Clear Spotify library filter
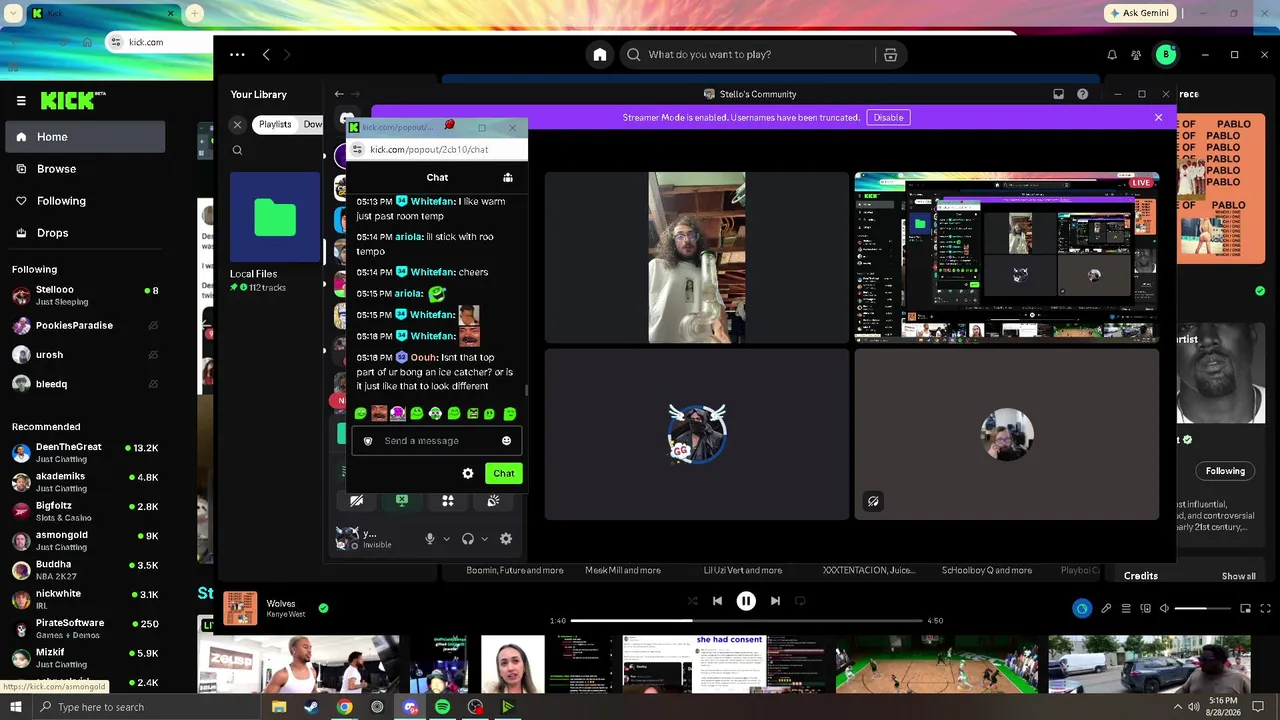The height and width of the screenshot is (720, 1280). click(x=237, y=125)
